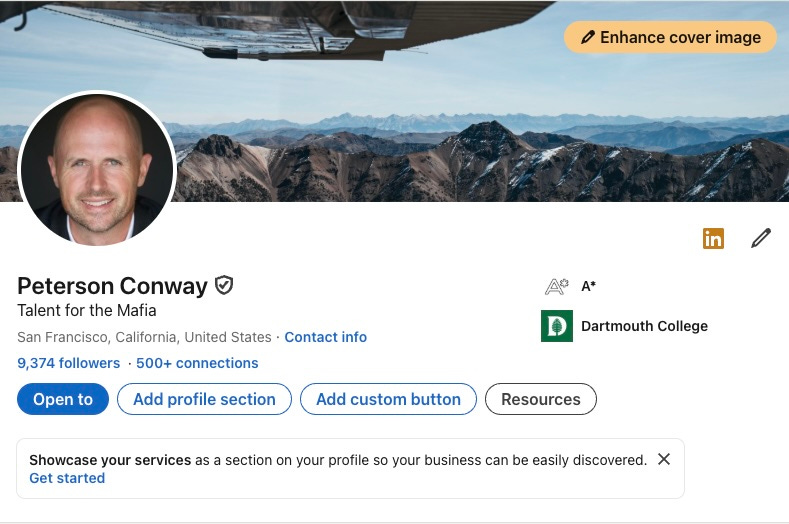Image resolution: width=789 pixels, height=524 pixels.
Task: Click the Talent for the Mafia headline
Action: 87,311
